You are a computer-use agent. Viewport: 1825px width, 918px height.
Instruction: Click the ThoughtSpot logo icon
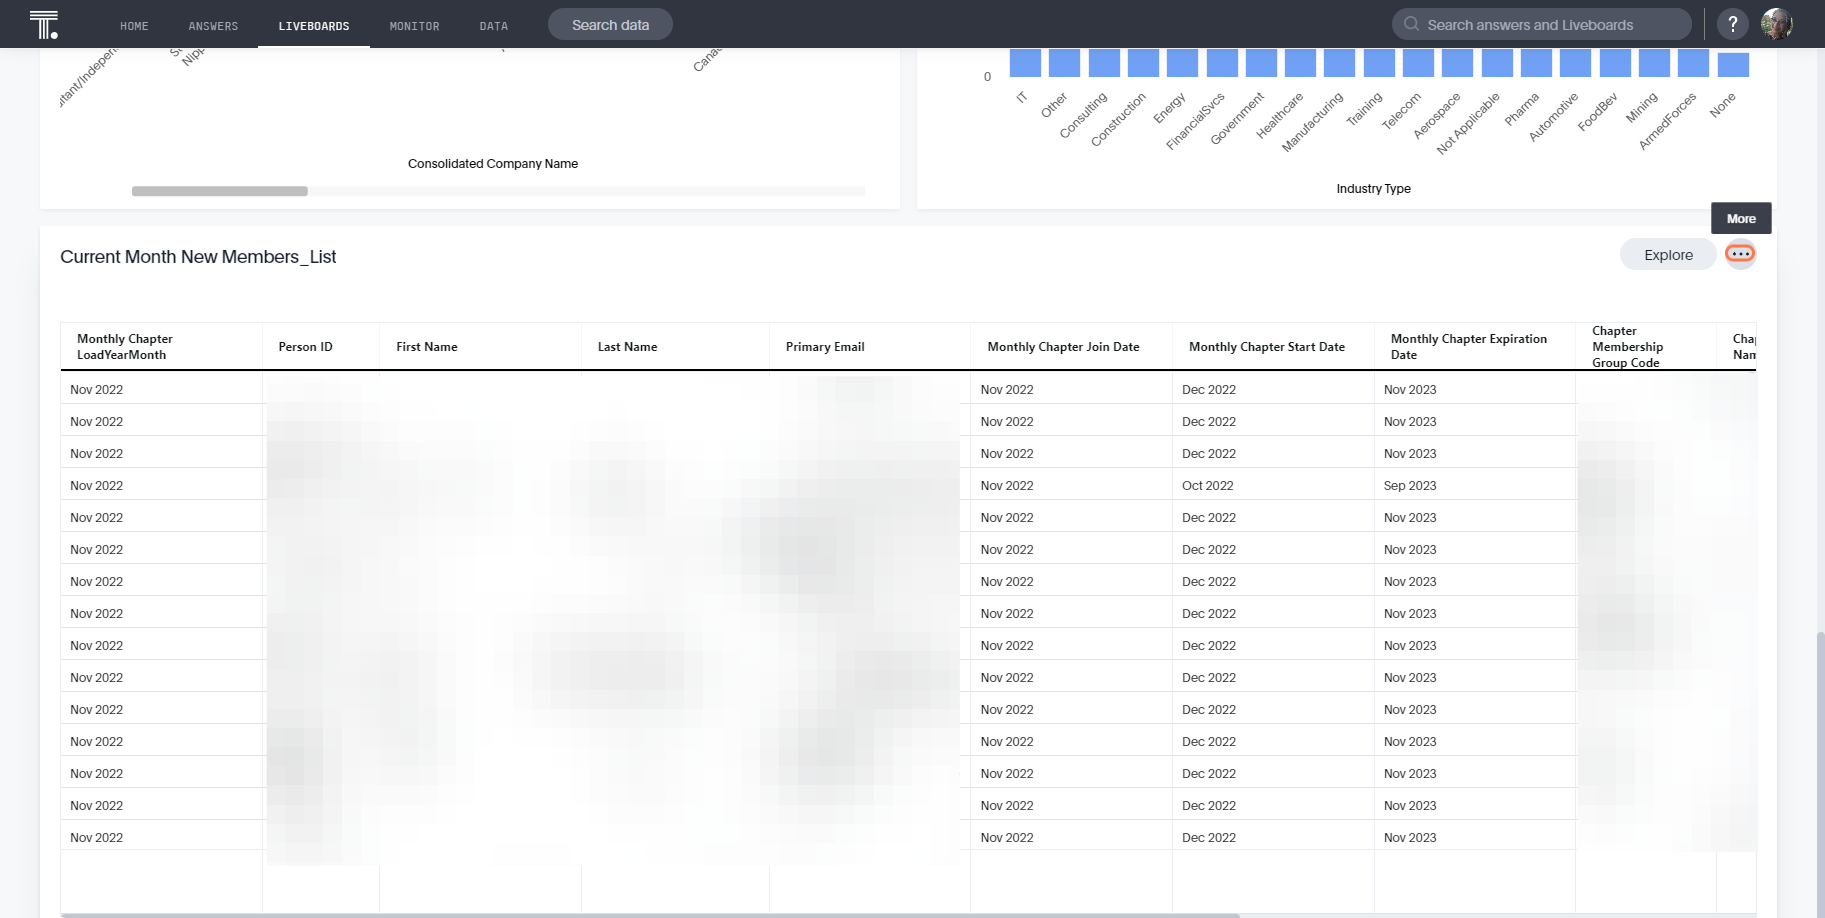[44, 24]
